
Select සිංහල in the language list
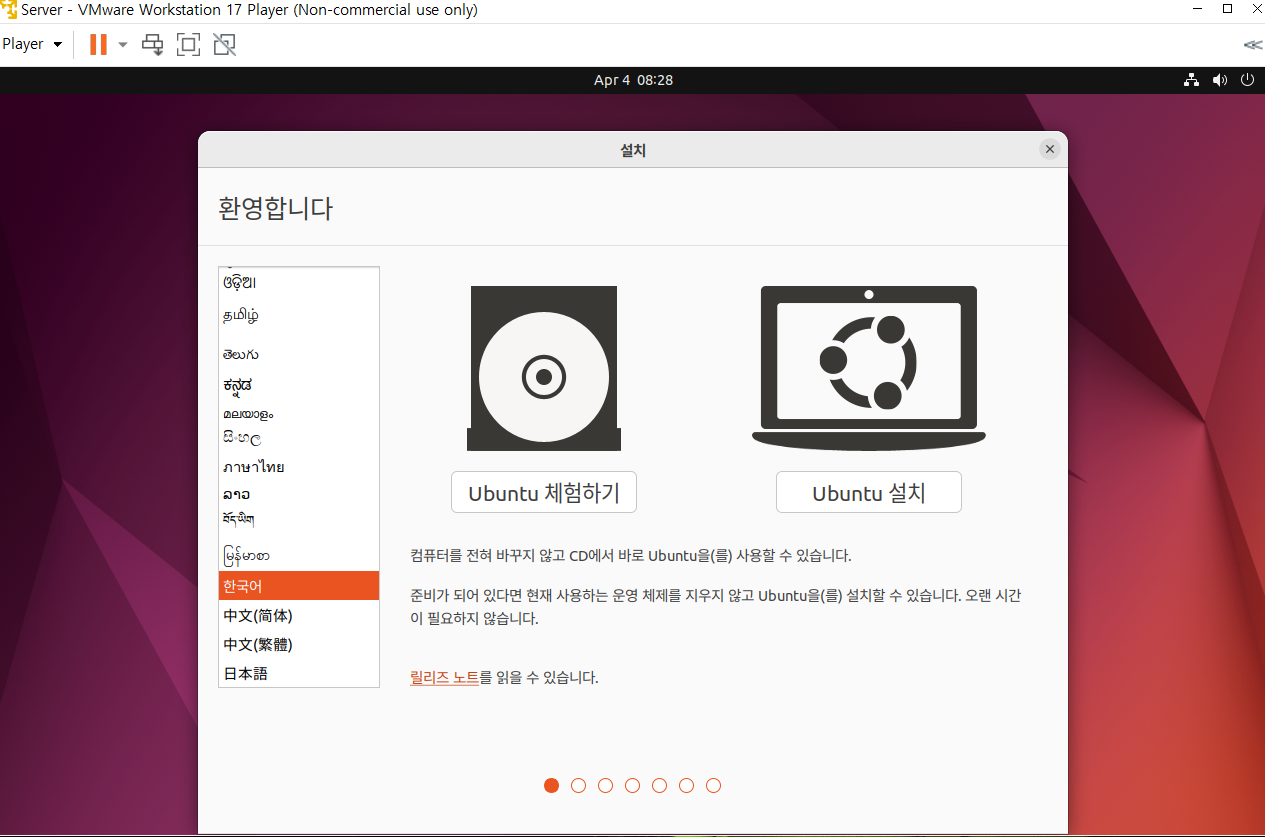point(299,438)
